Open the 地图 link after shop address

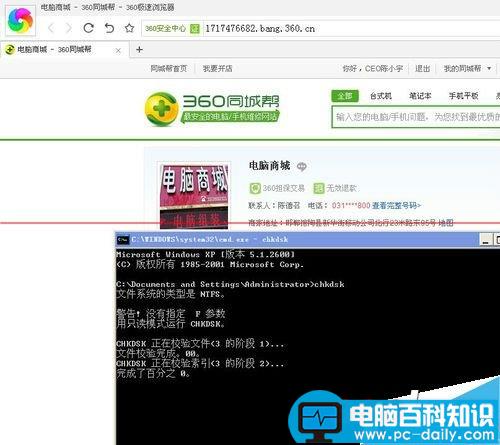point(446,223)
